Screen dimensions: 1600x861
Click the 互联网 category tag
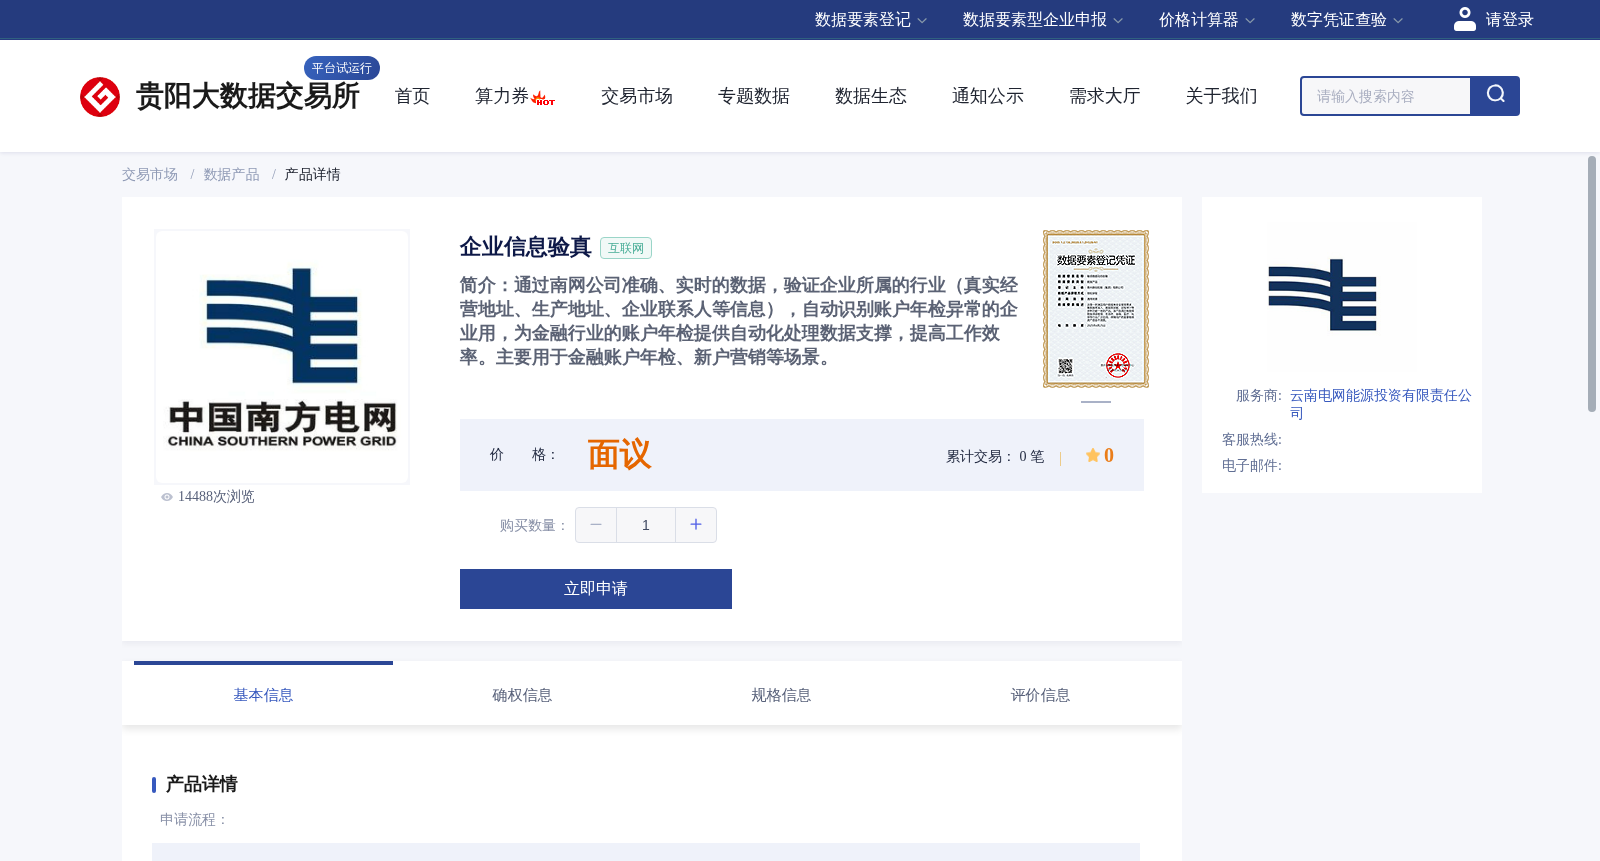[626, 248]
